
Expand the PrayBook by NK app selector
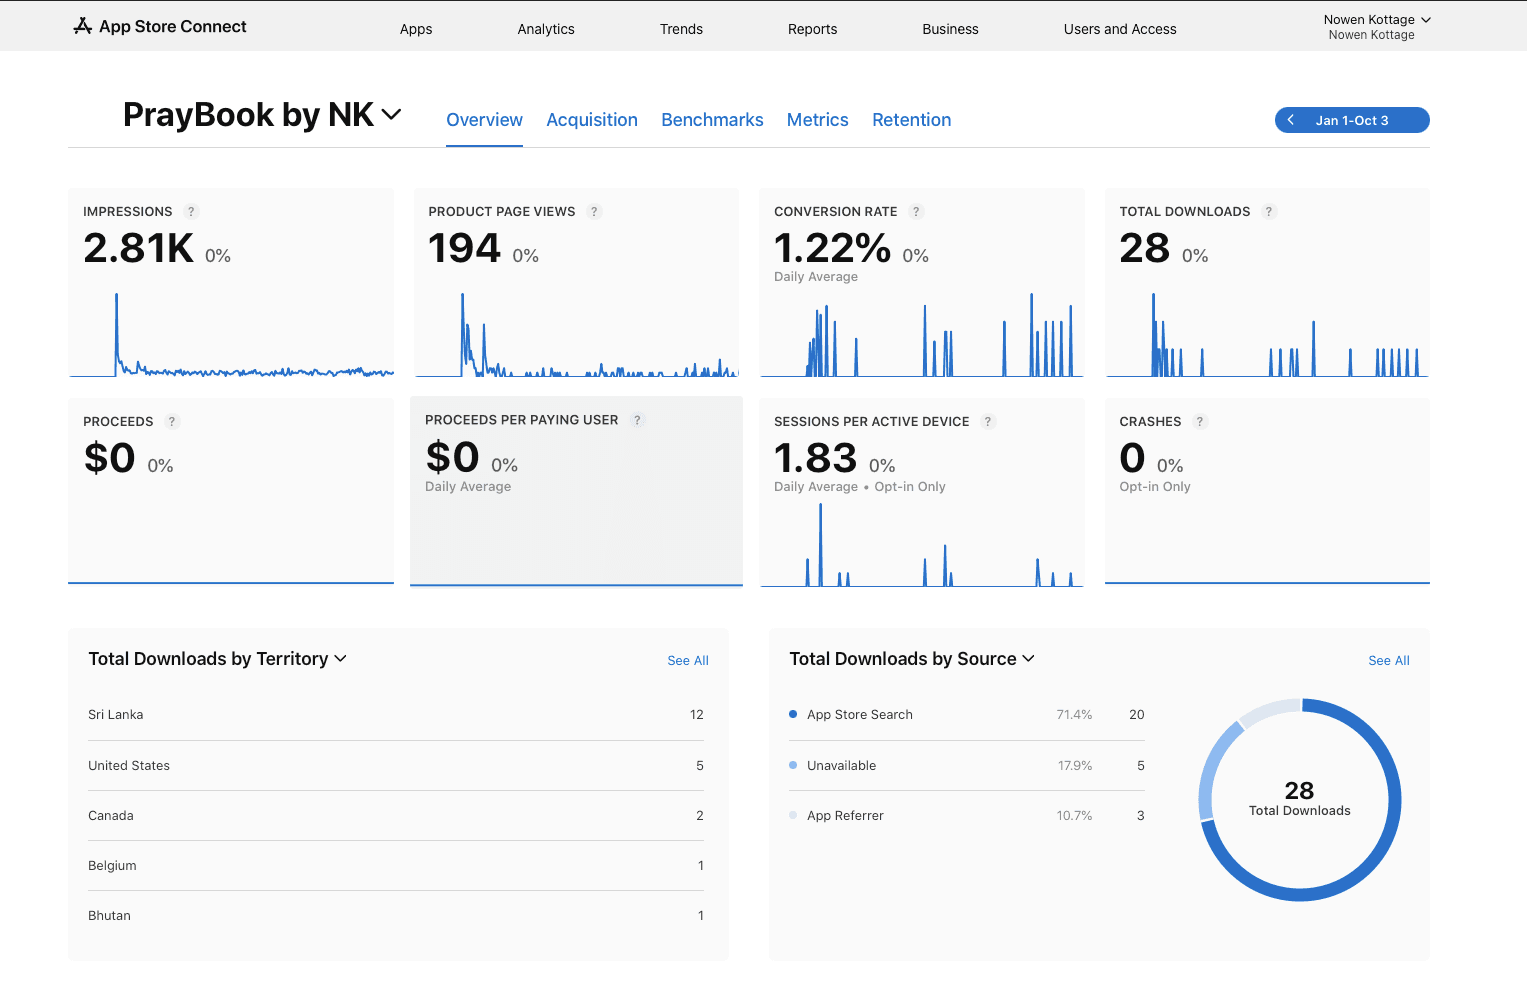coord(392,115)
